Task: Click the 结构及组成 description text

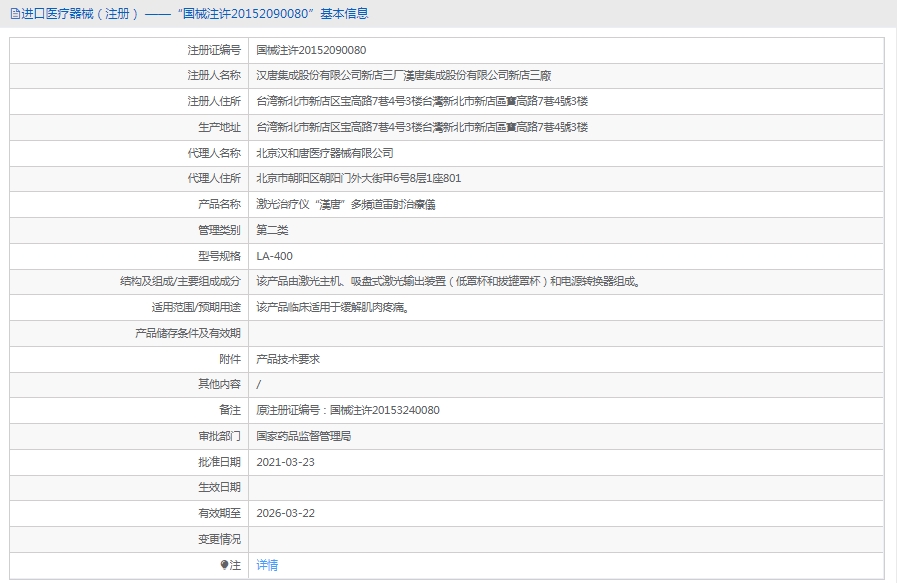Action: point(447,282)
